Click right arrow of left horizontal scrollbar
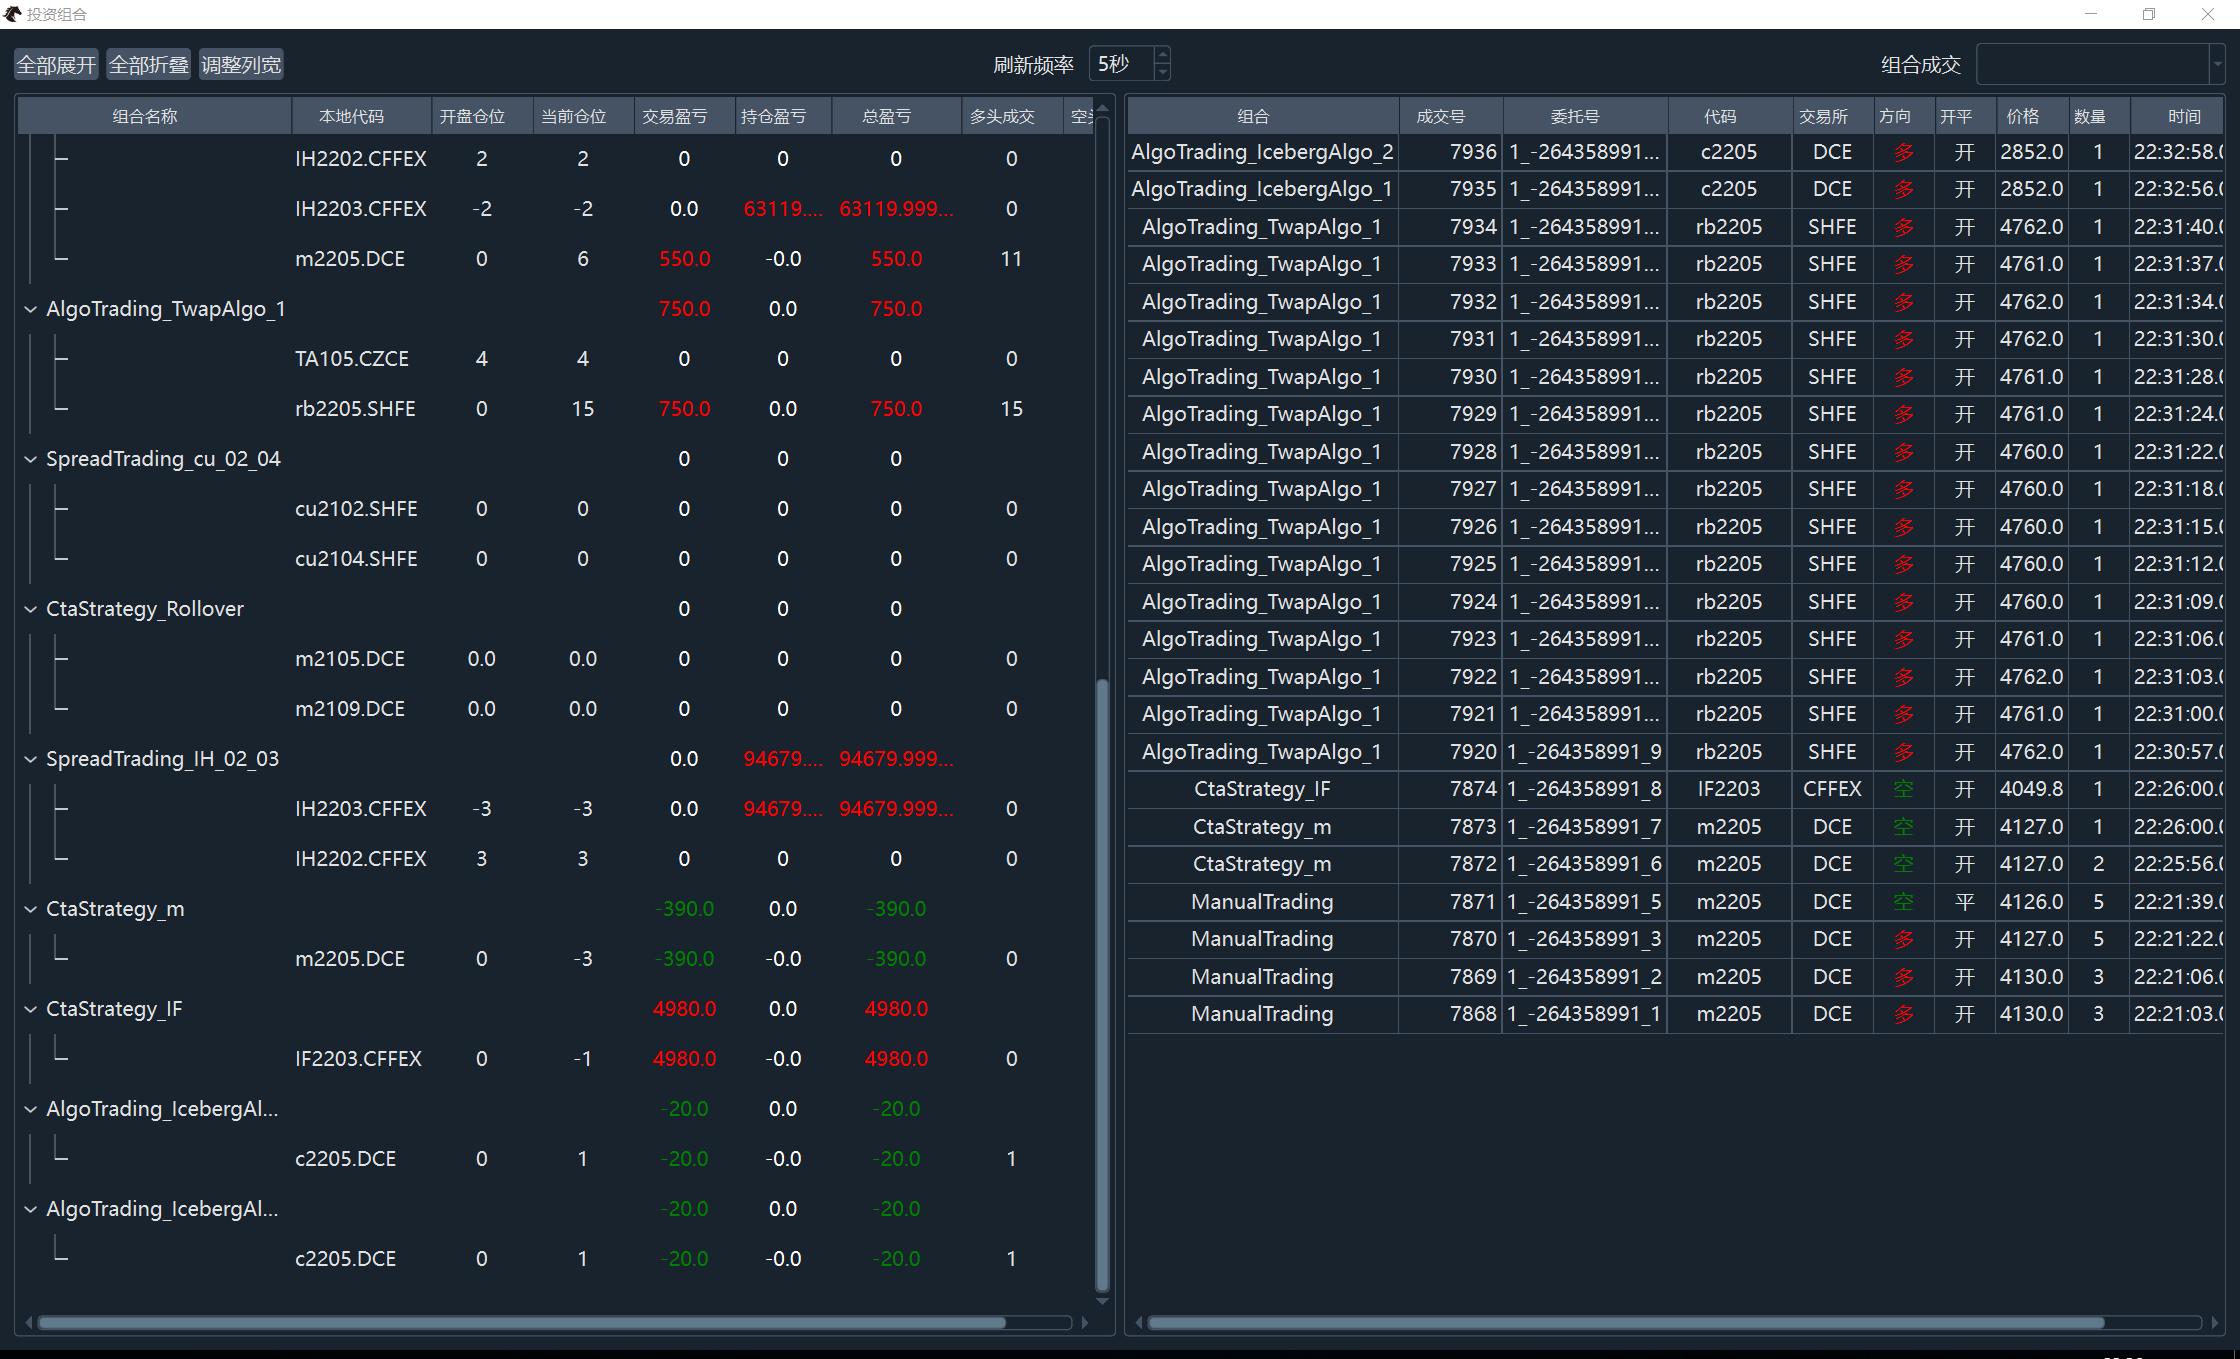Viewport: 2240px width, 1359px height. click(x=1085, y=1322)
